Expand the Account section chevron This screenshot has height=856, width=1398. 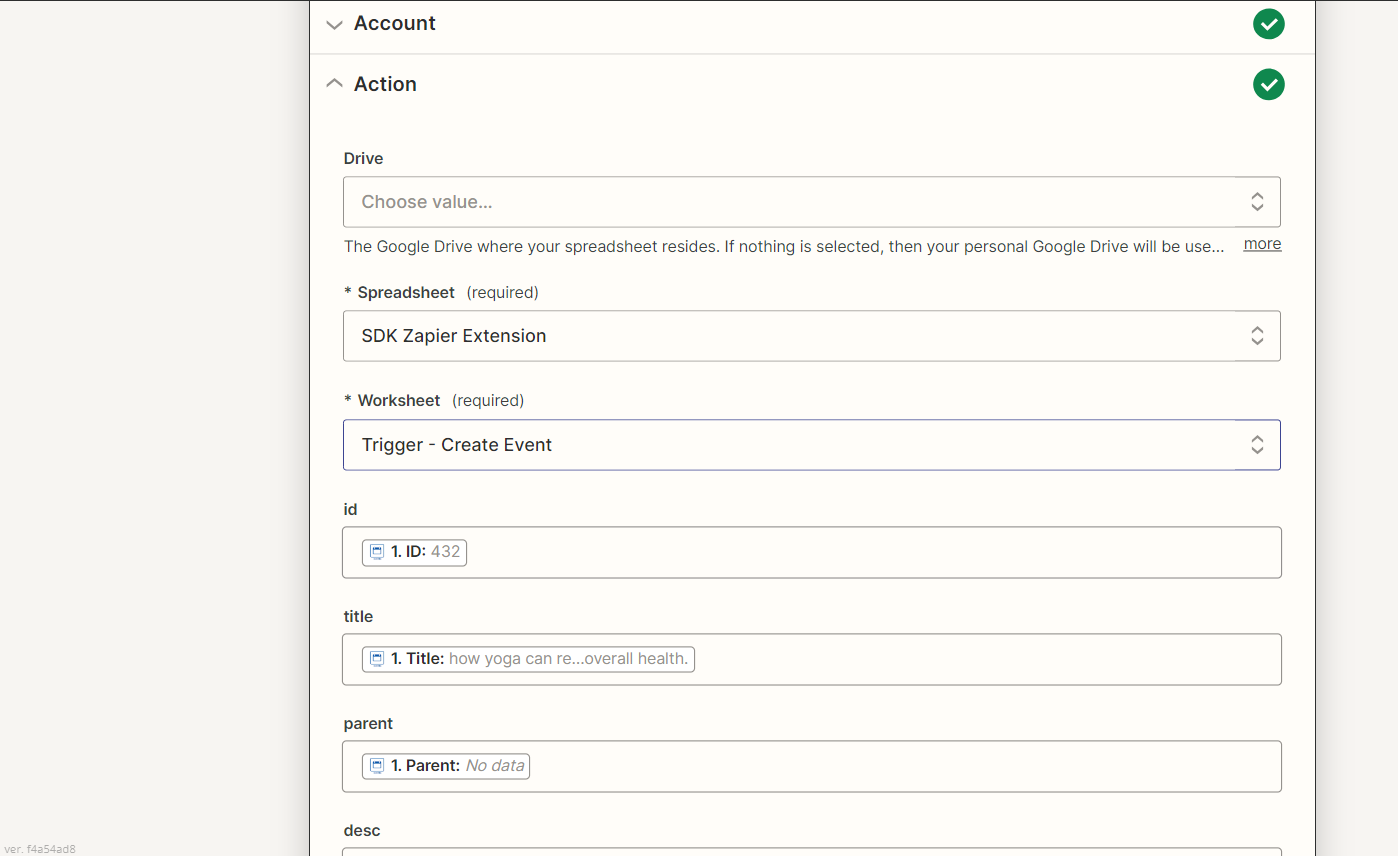click(x=334, y=25)
